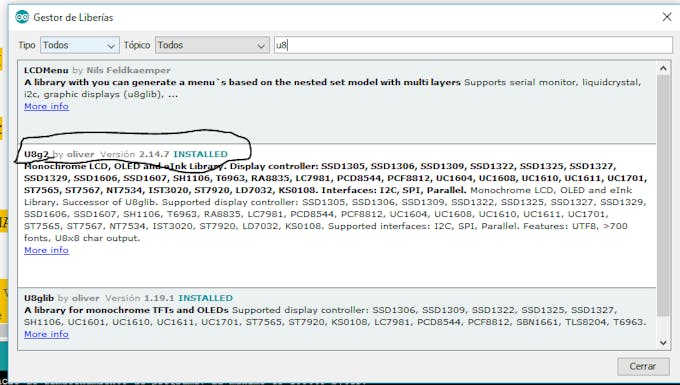Click the U8glib 'Versión 1.19.1' text
The image size is (680, 385).
click(x=139, y=298)
